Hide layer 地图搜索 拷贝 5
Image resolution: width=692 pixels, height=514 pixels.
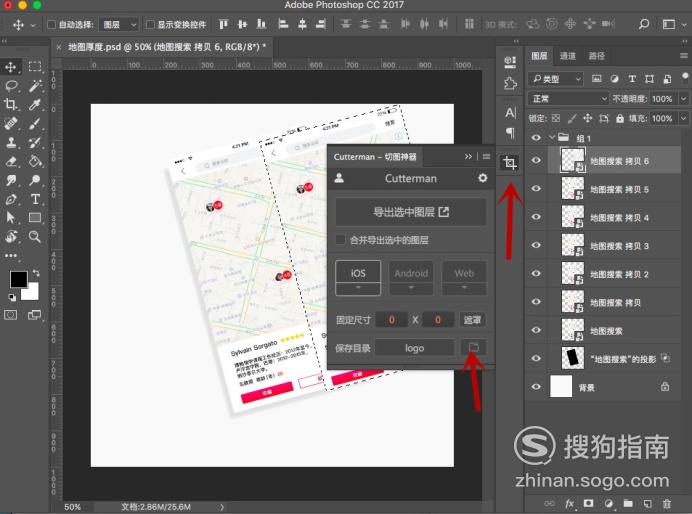pos(536,188)
